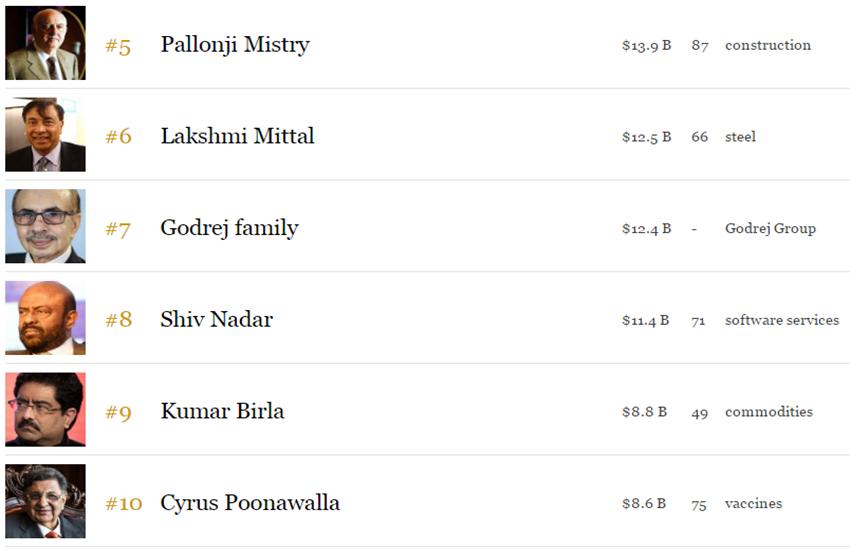The image size is (850, 550).
Task: Click the software services source text
Action: pos(782,320)
